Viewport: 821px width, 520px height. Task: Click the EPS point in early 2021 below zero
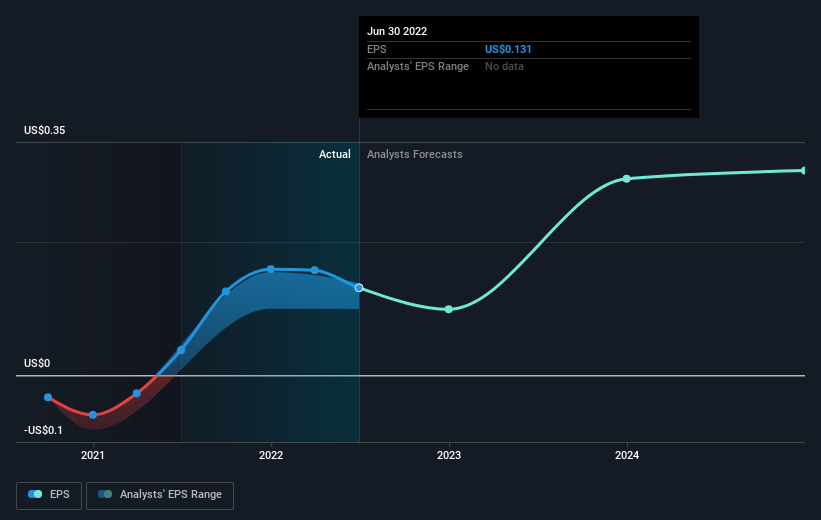tap(137, 393)
